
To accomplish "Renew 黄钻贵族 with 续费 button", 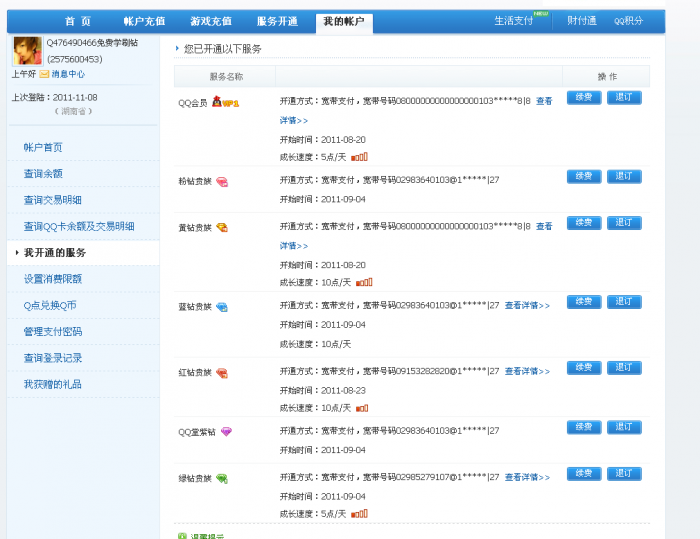I will pos(584,223).
